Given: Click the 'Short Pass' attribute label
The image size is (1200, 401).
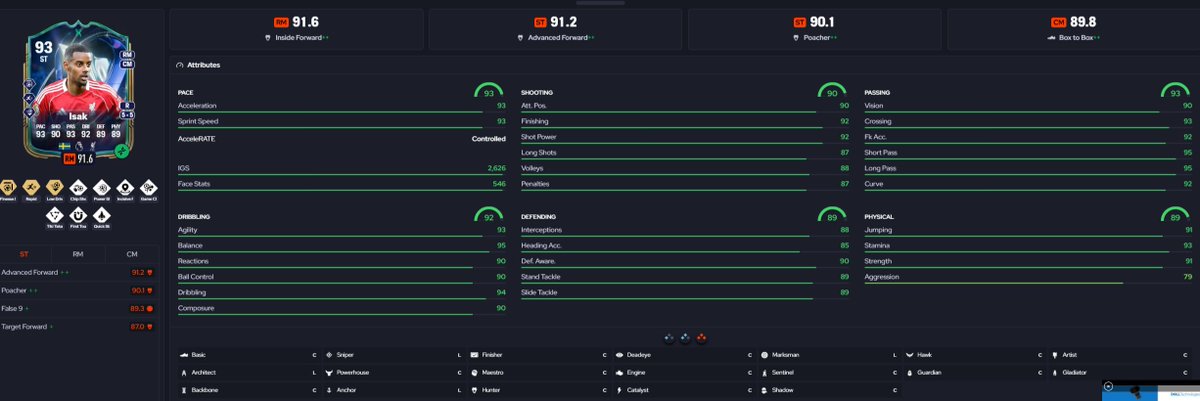Looking at the screenshot, I should tap(881, 153).
